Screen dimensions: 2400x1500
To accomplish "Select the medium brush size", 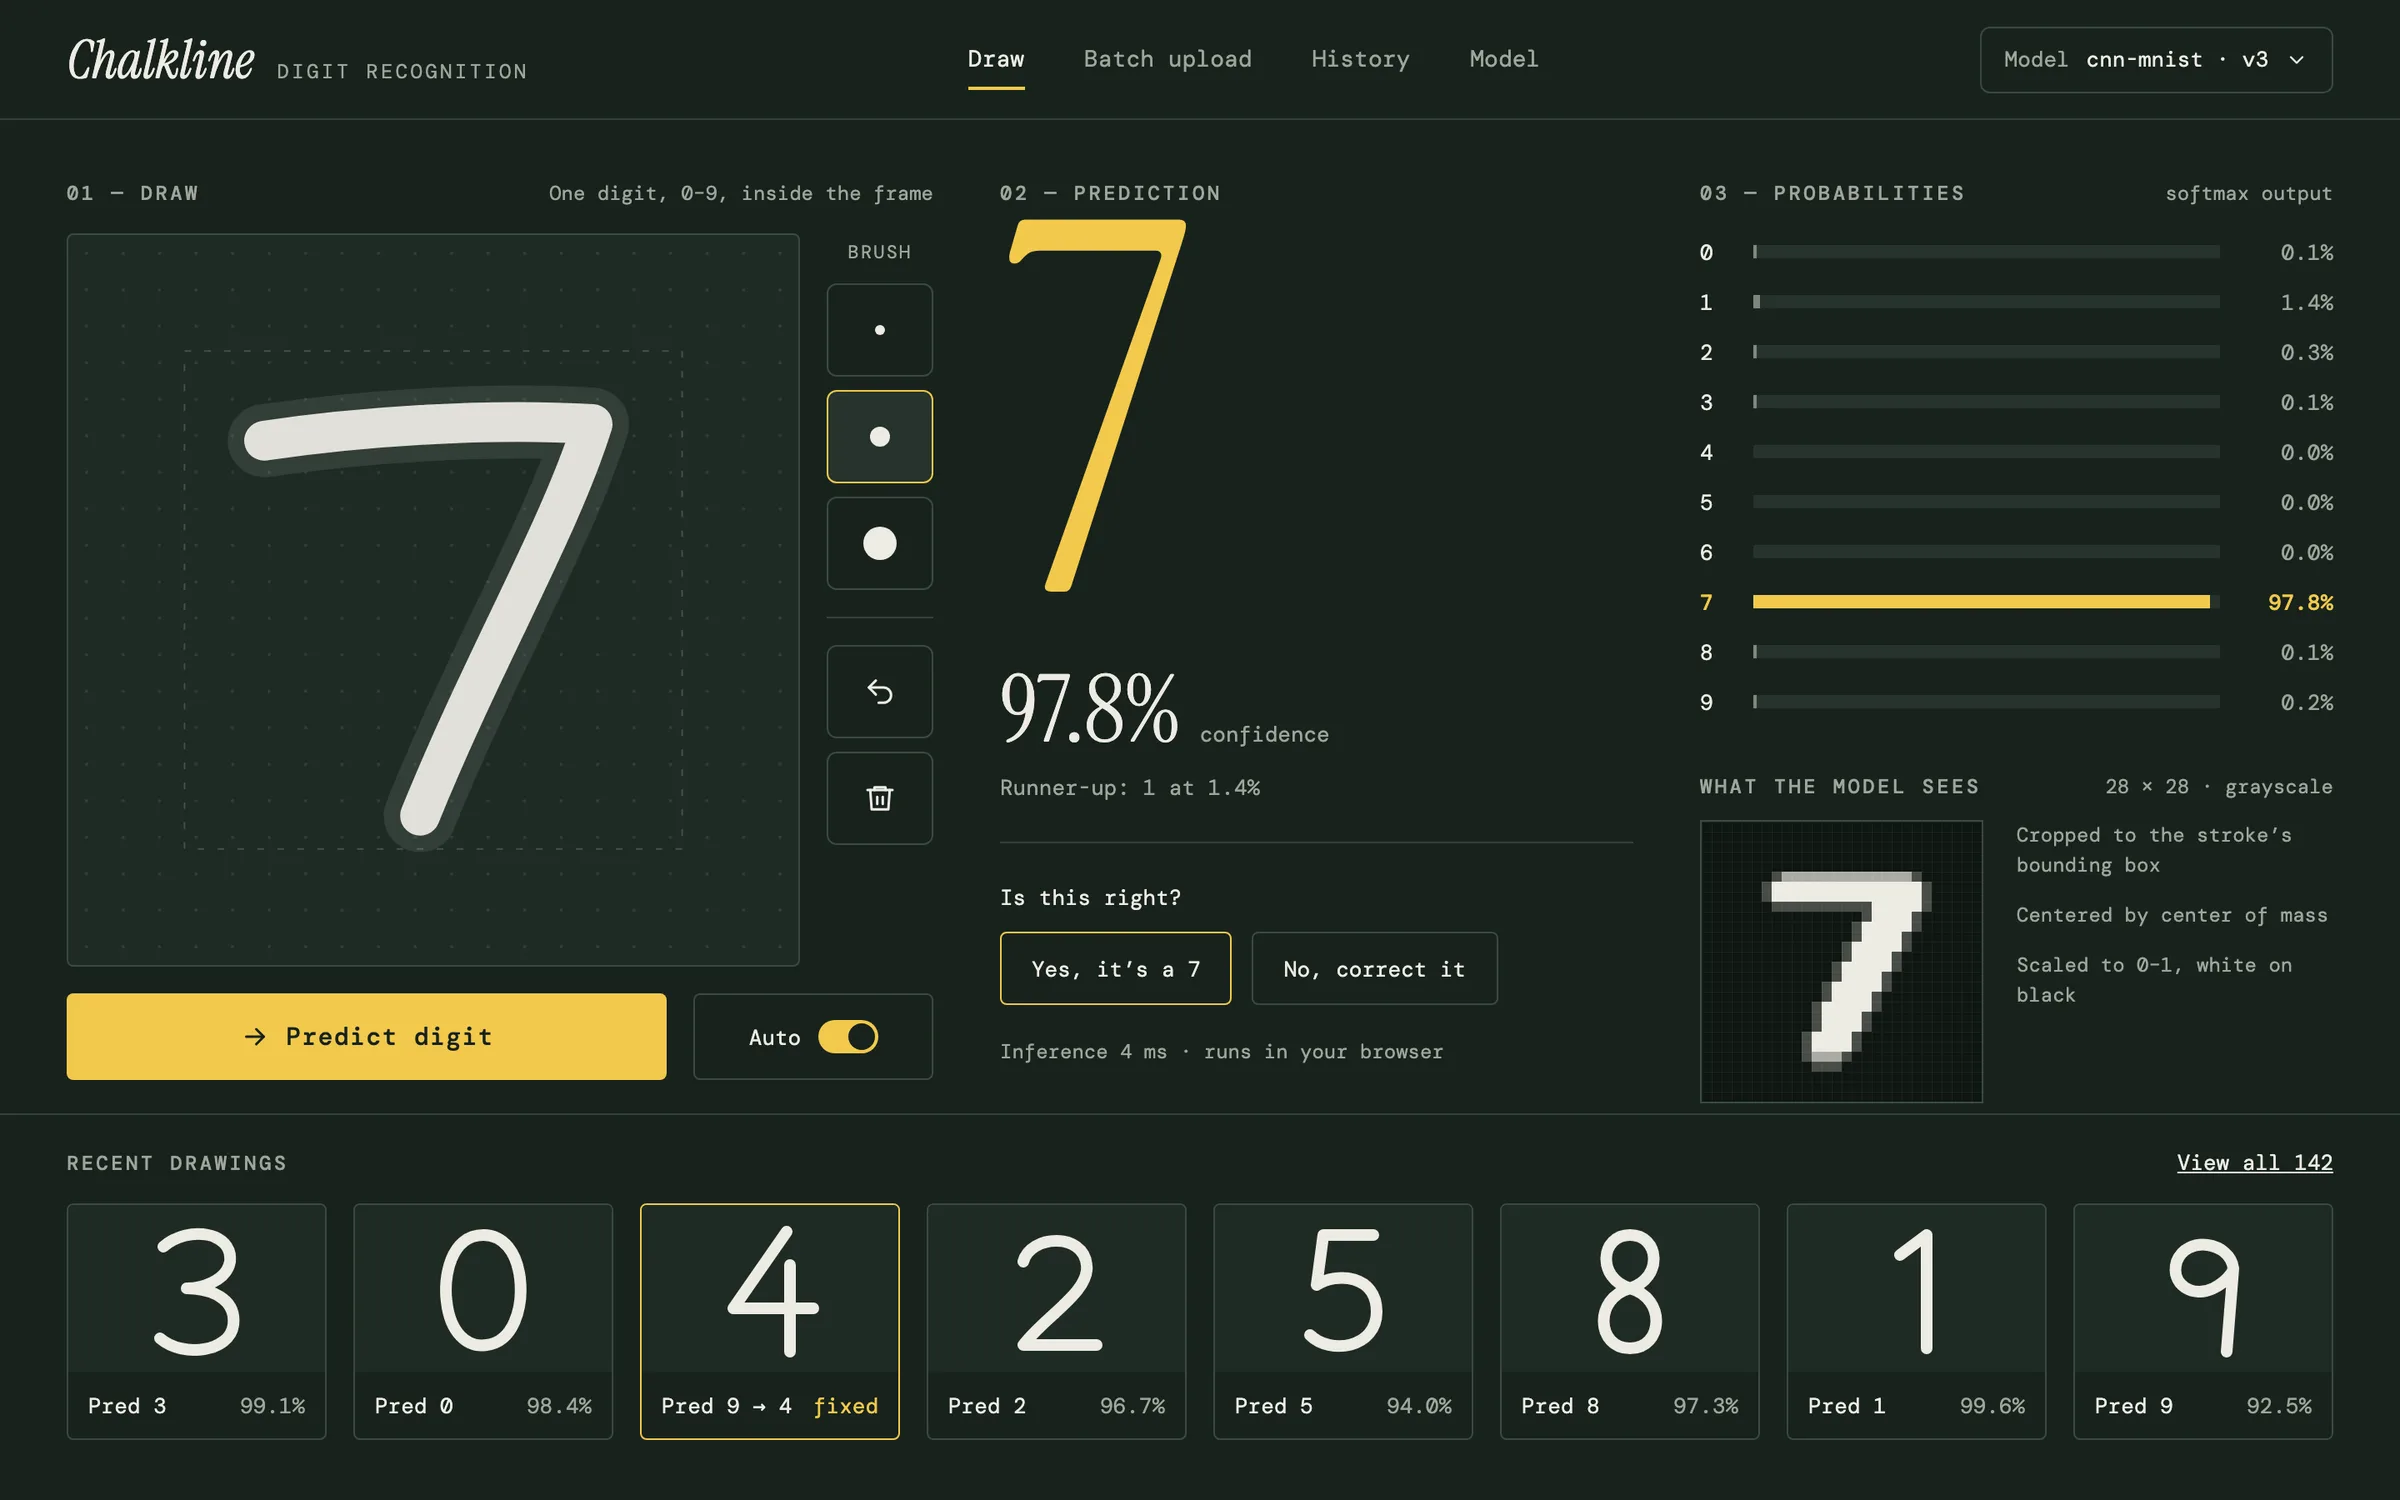I will [x=879, y=437].
